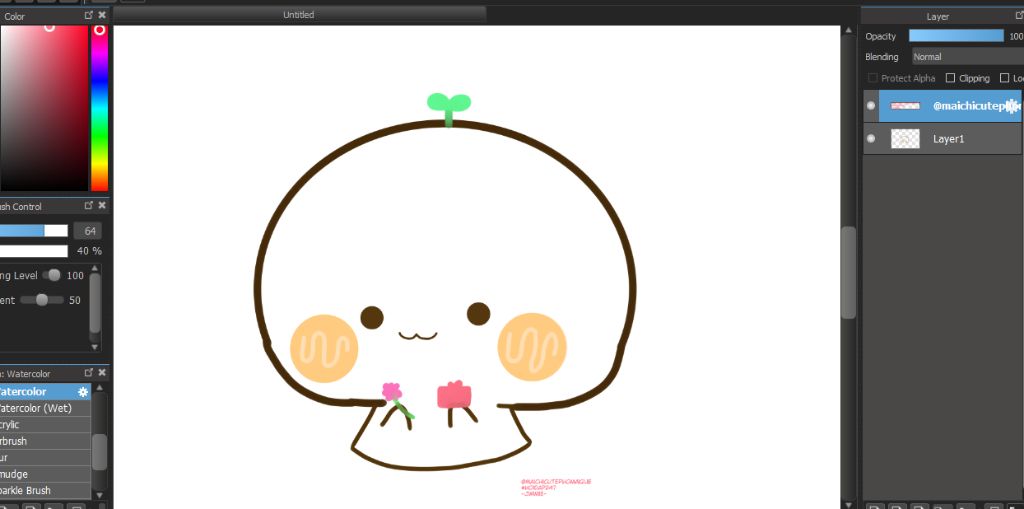
Task: Float the Brush list panel
Action: tap(89, 372)
